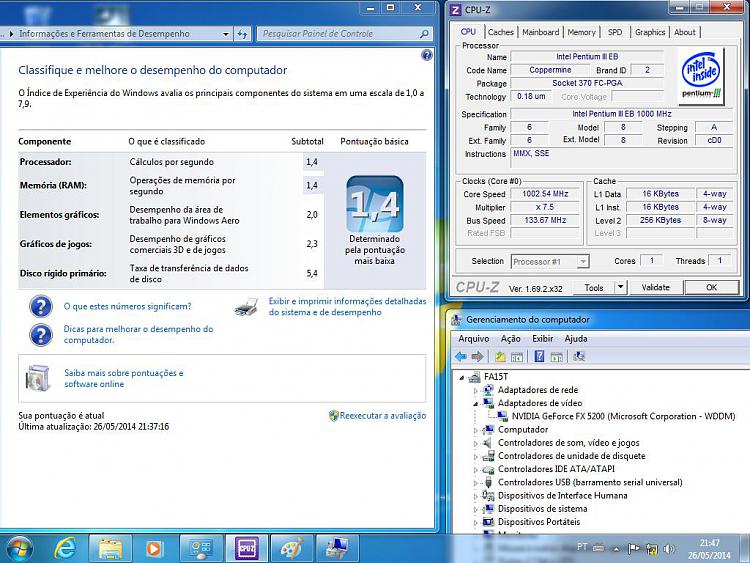This screenshot has width=750, height=563.
Task: Switch to the Caches tab in CPU-Z
Action: pyautogui.click(x=501, y=33)
